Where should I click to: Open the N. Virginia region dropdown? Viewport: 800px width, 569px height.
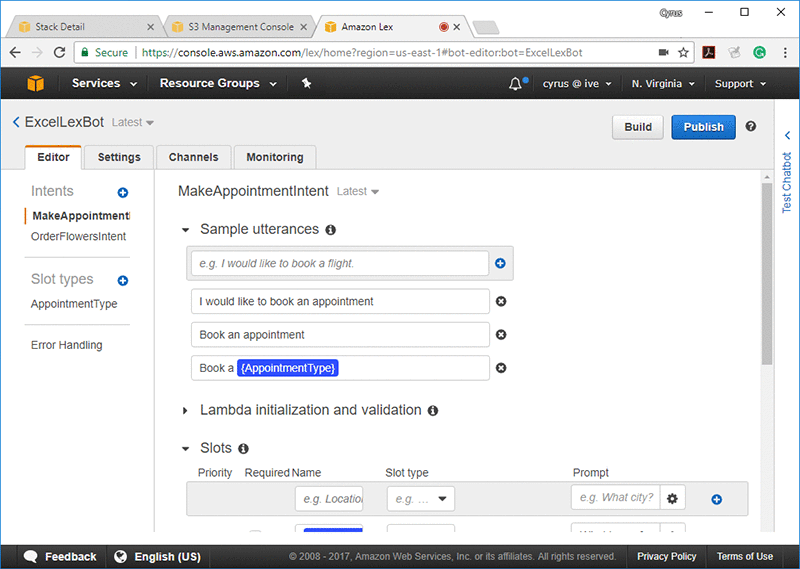pyautogui.click(x=663, y=84)
